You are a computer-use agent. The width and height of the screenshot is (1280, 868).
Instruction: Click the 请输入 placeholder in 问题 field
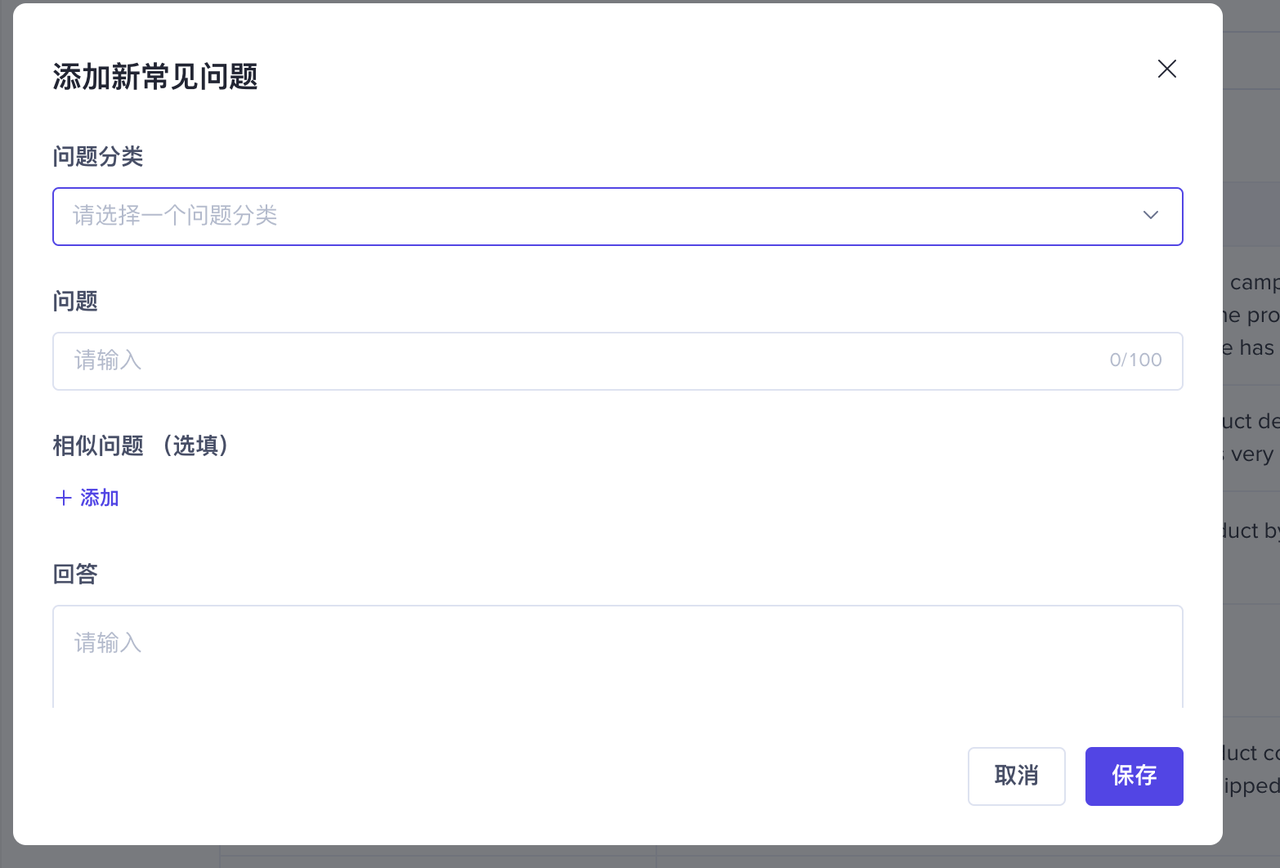point(108,361)
